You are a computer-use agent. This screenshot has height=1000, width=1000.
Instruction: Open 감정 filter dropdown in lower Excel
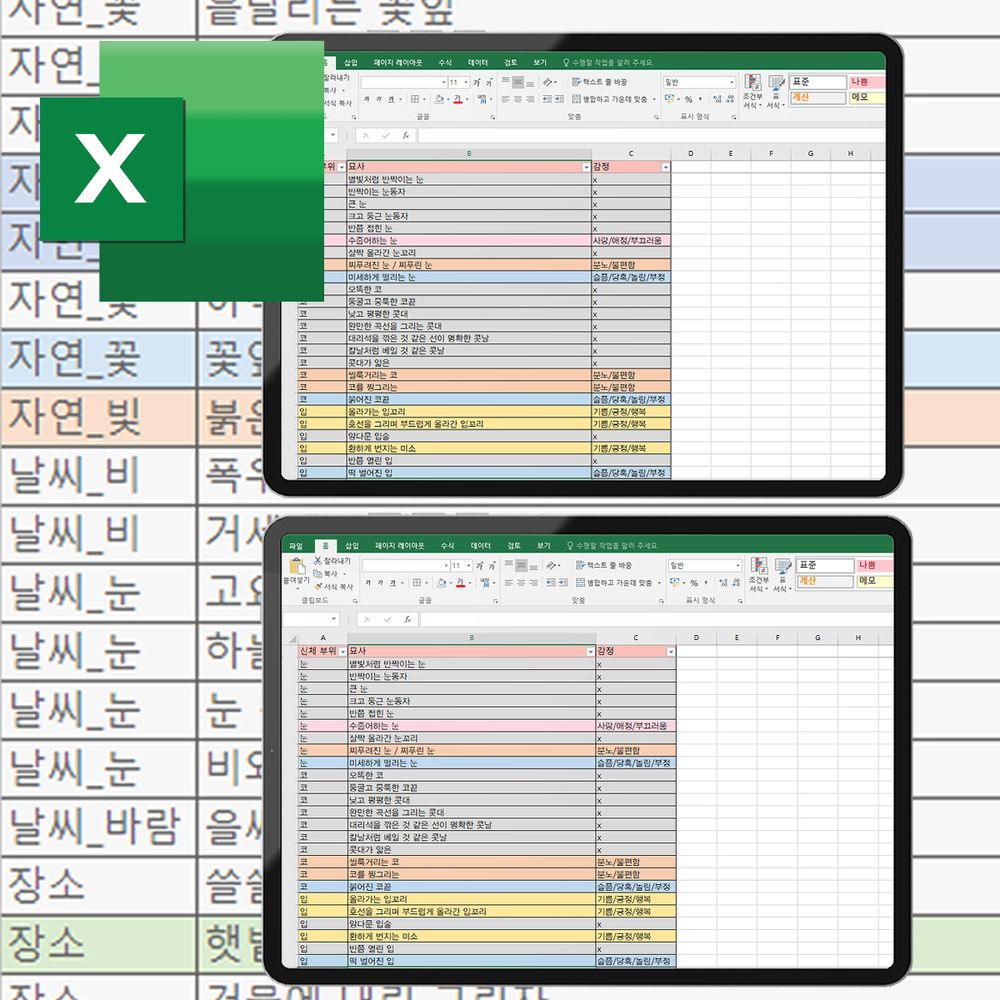(x=670, y=652)
